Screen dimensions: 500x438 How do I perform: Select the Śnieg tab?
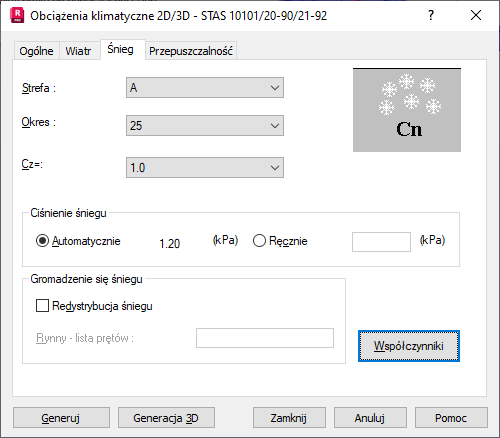(x=120, y=49)
